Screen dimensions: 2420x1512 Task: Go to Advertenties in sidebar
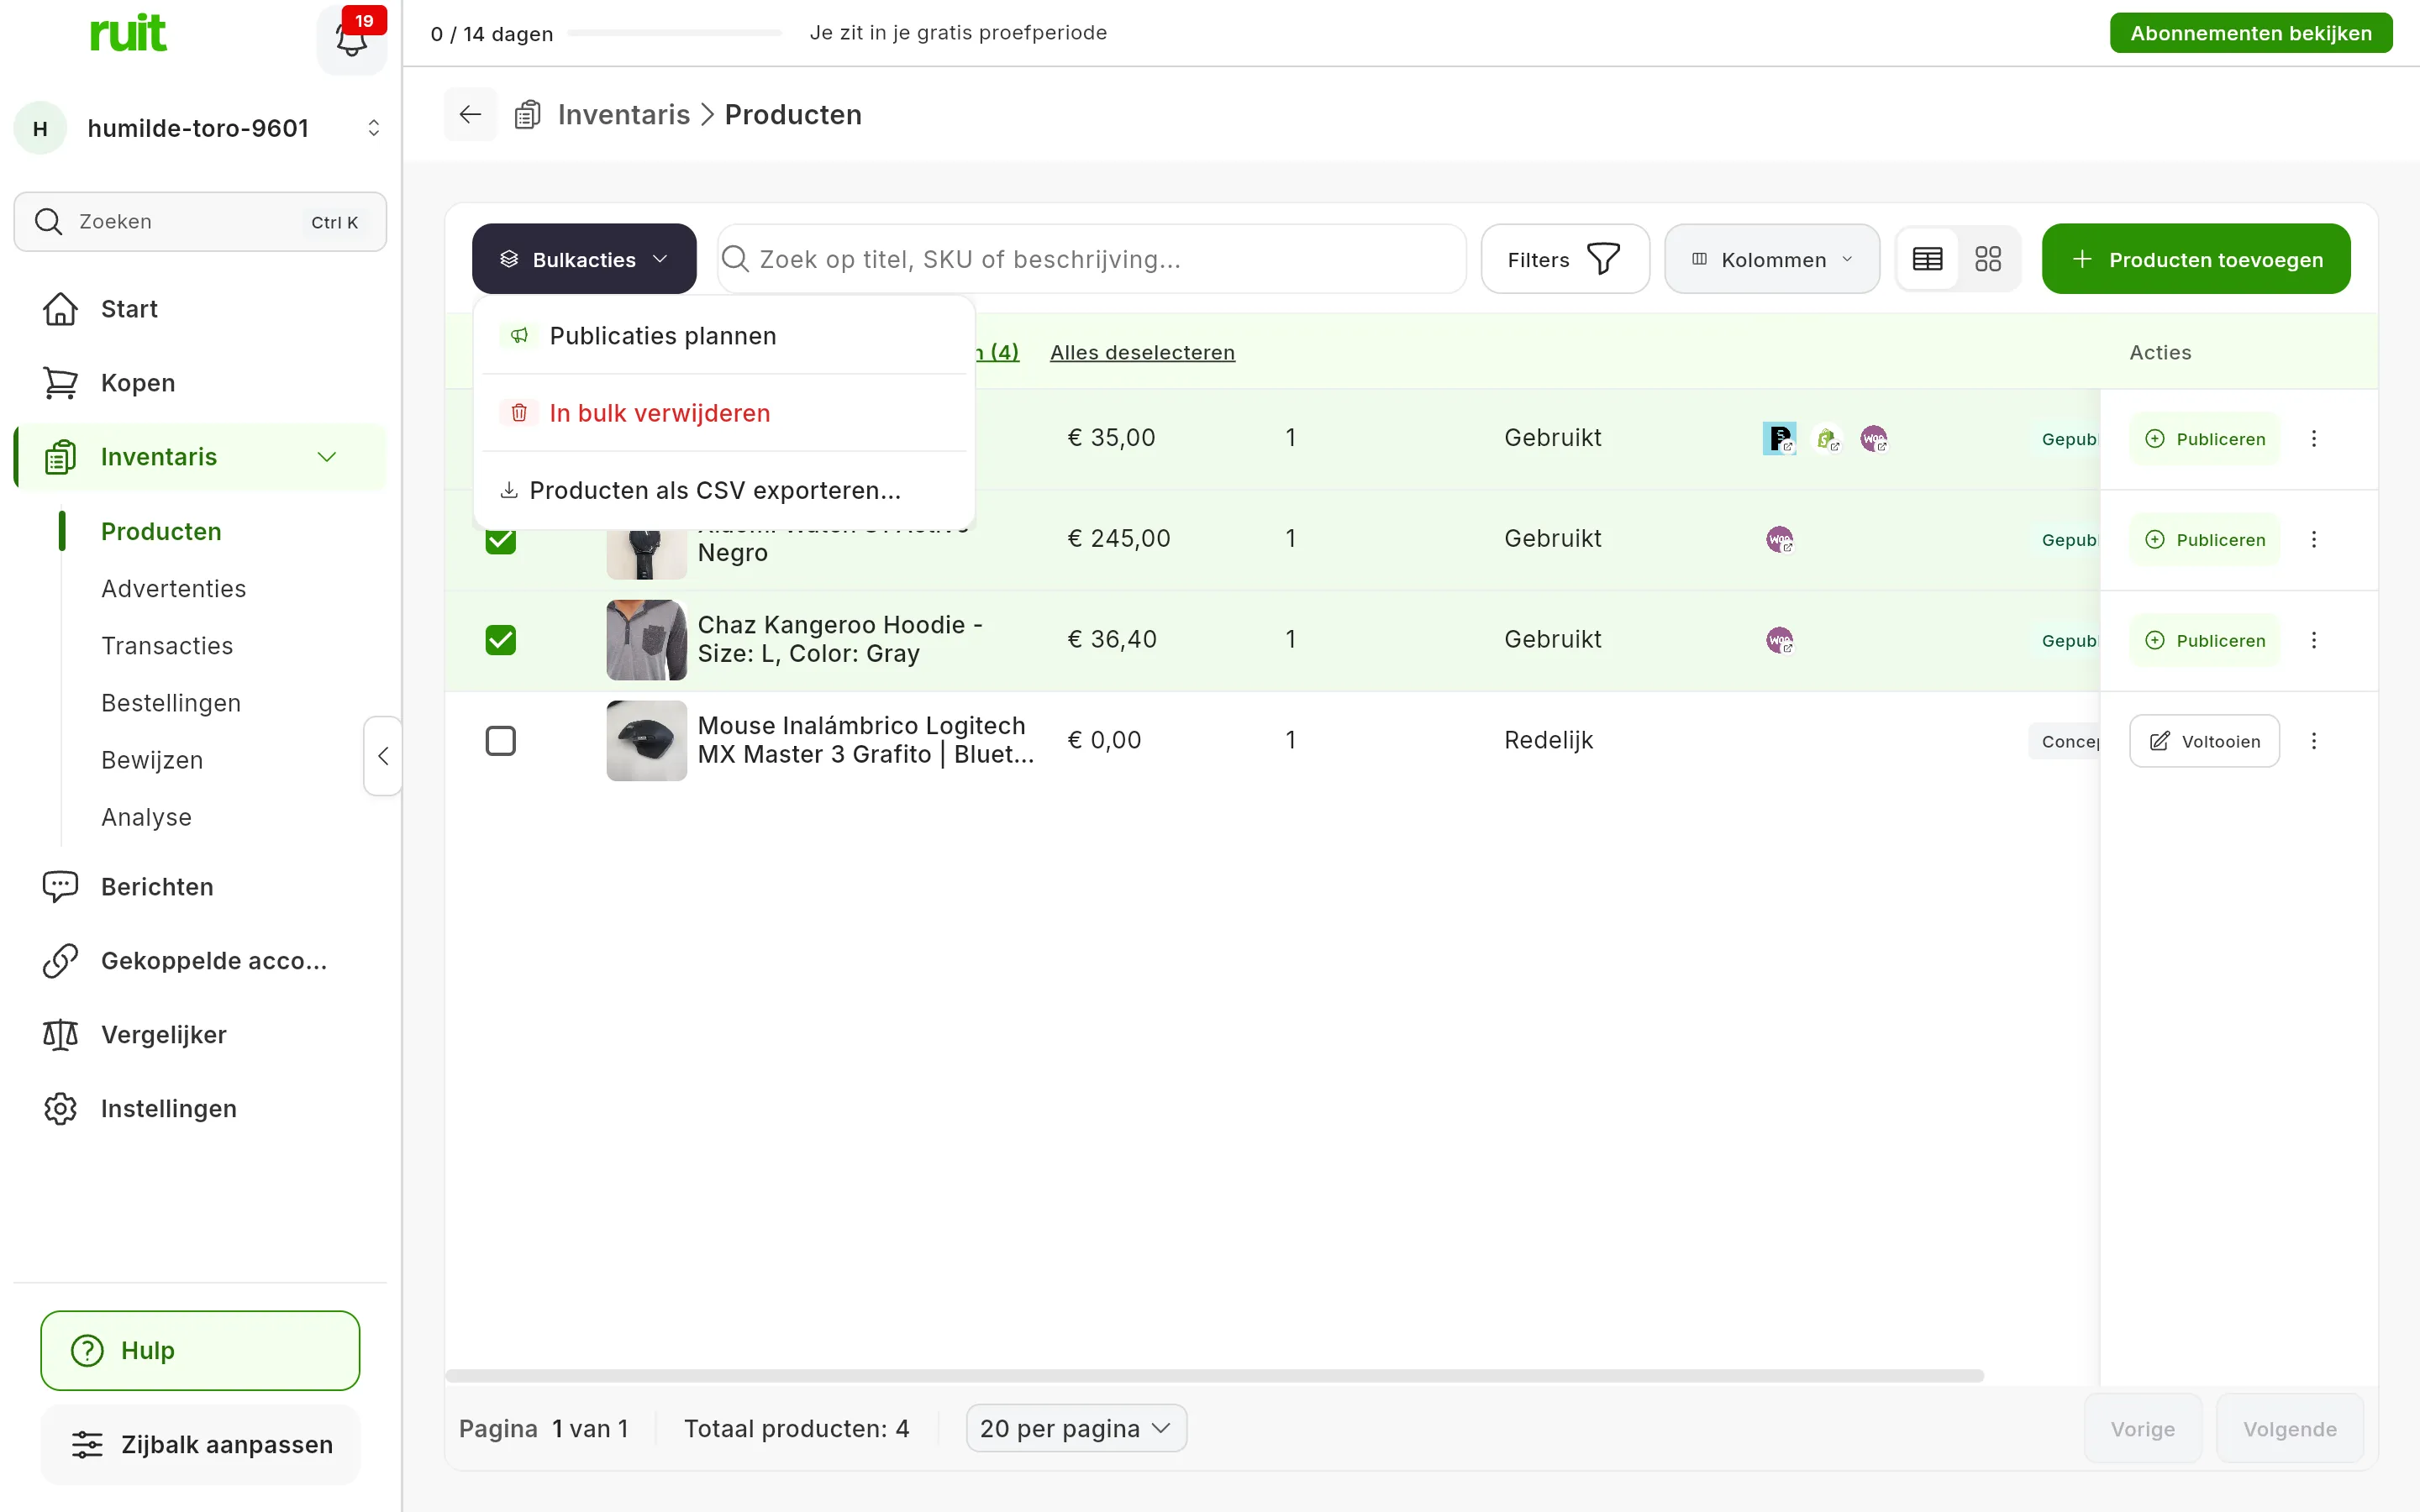pos(173,589)
